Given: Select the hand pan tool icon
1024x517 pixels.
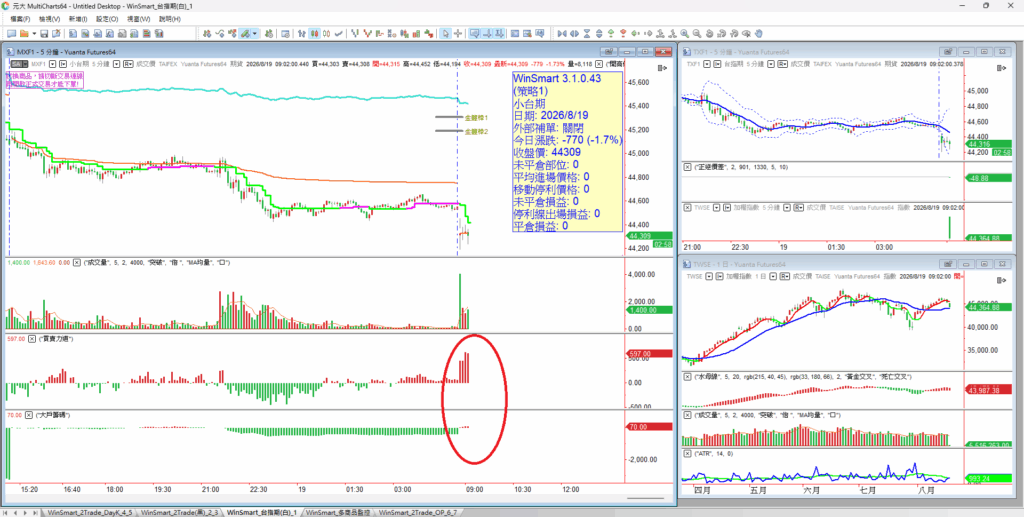Looking at the screenshot, I should click(x=759, y=33).
